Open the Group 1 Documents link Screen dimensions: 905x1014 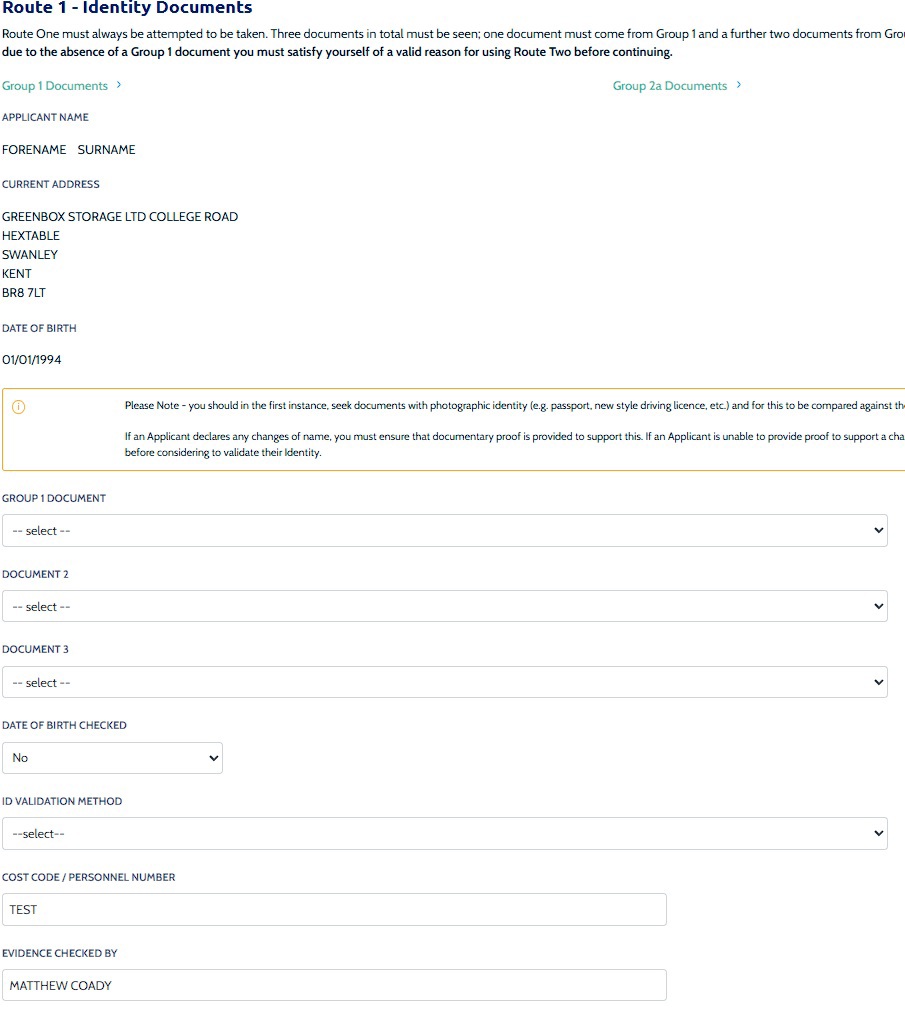(x=55, y=86)
